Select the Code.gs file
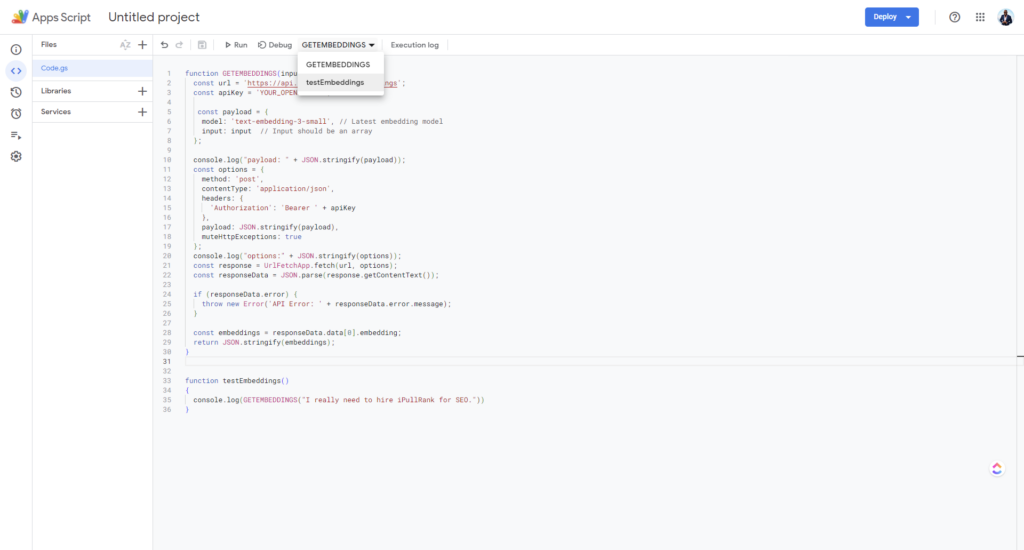Viewport: 1024px width, 550px height. tap(93, 68)
